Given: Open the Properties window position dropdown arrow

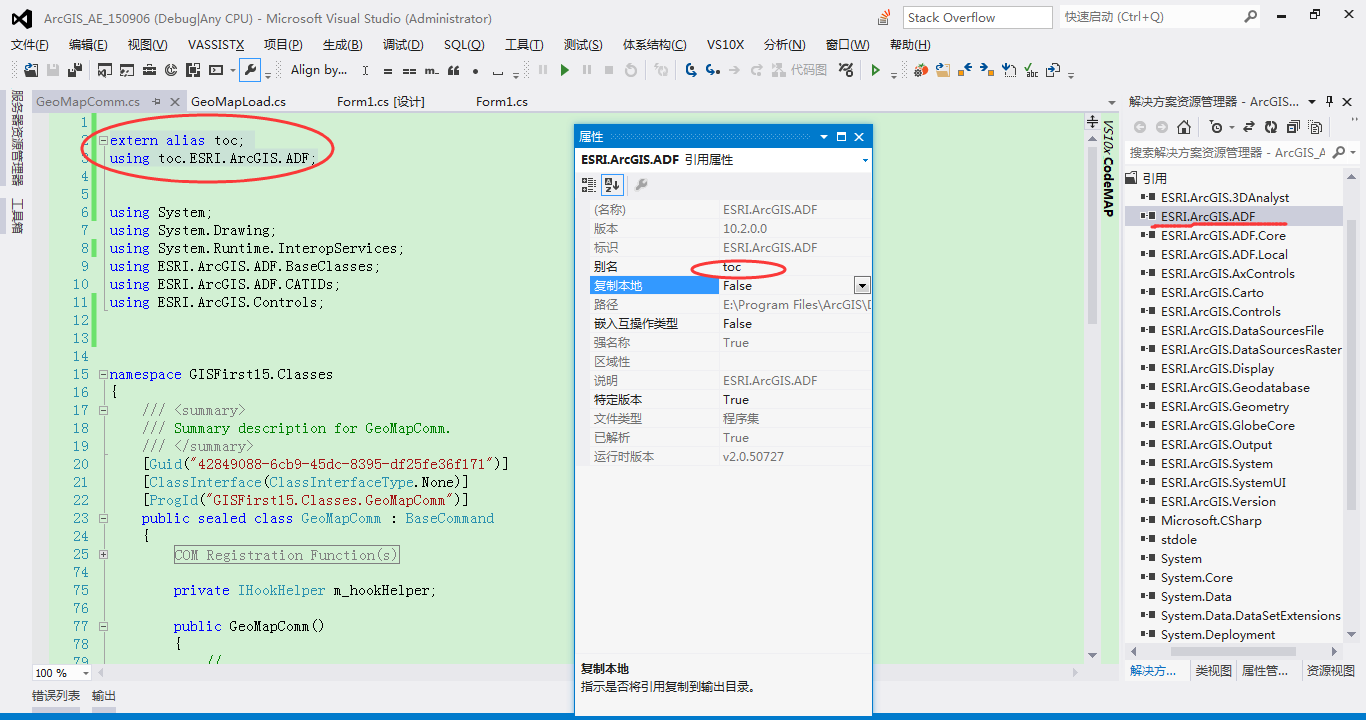Looking at the screenshot, I should [x=824, y=137].
